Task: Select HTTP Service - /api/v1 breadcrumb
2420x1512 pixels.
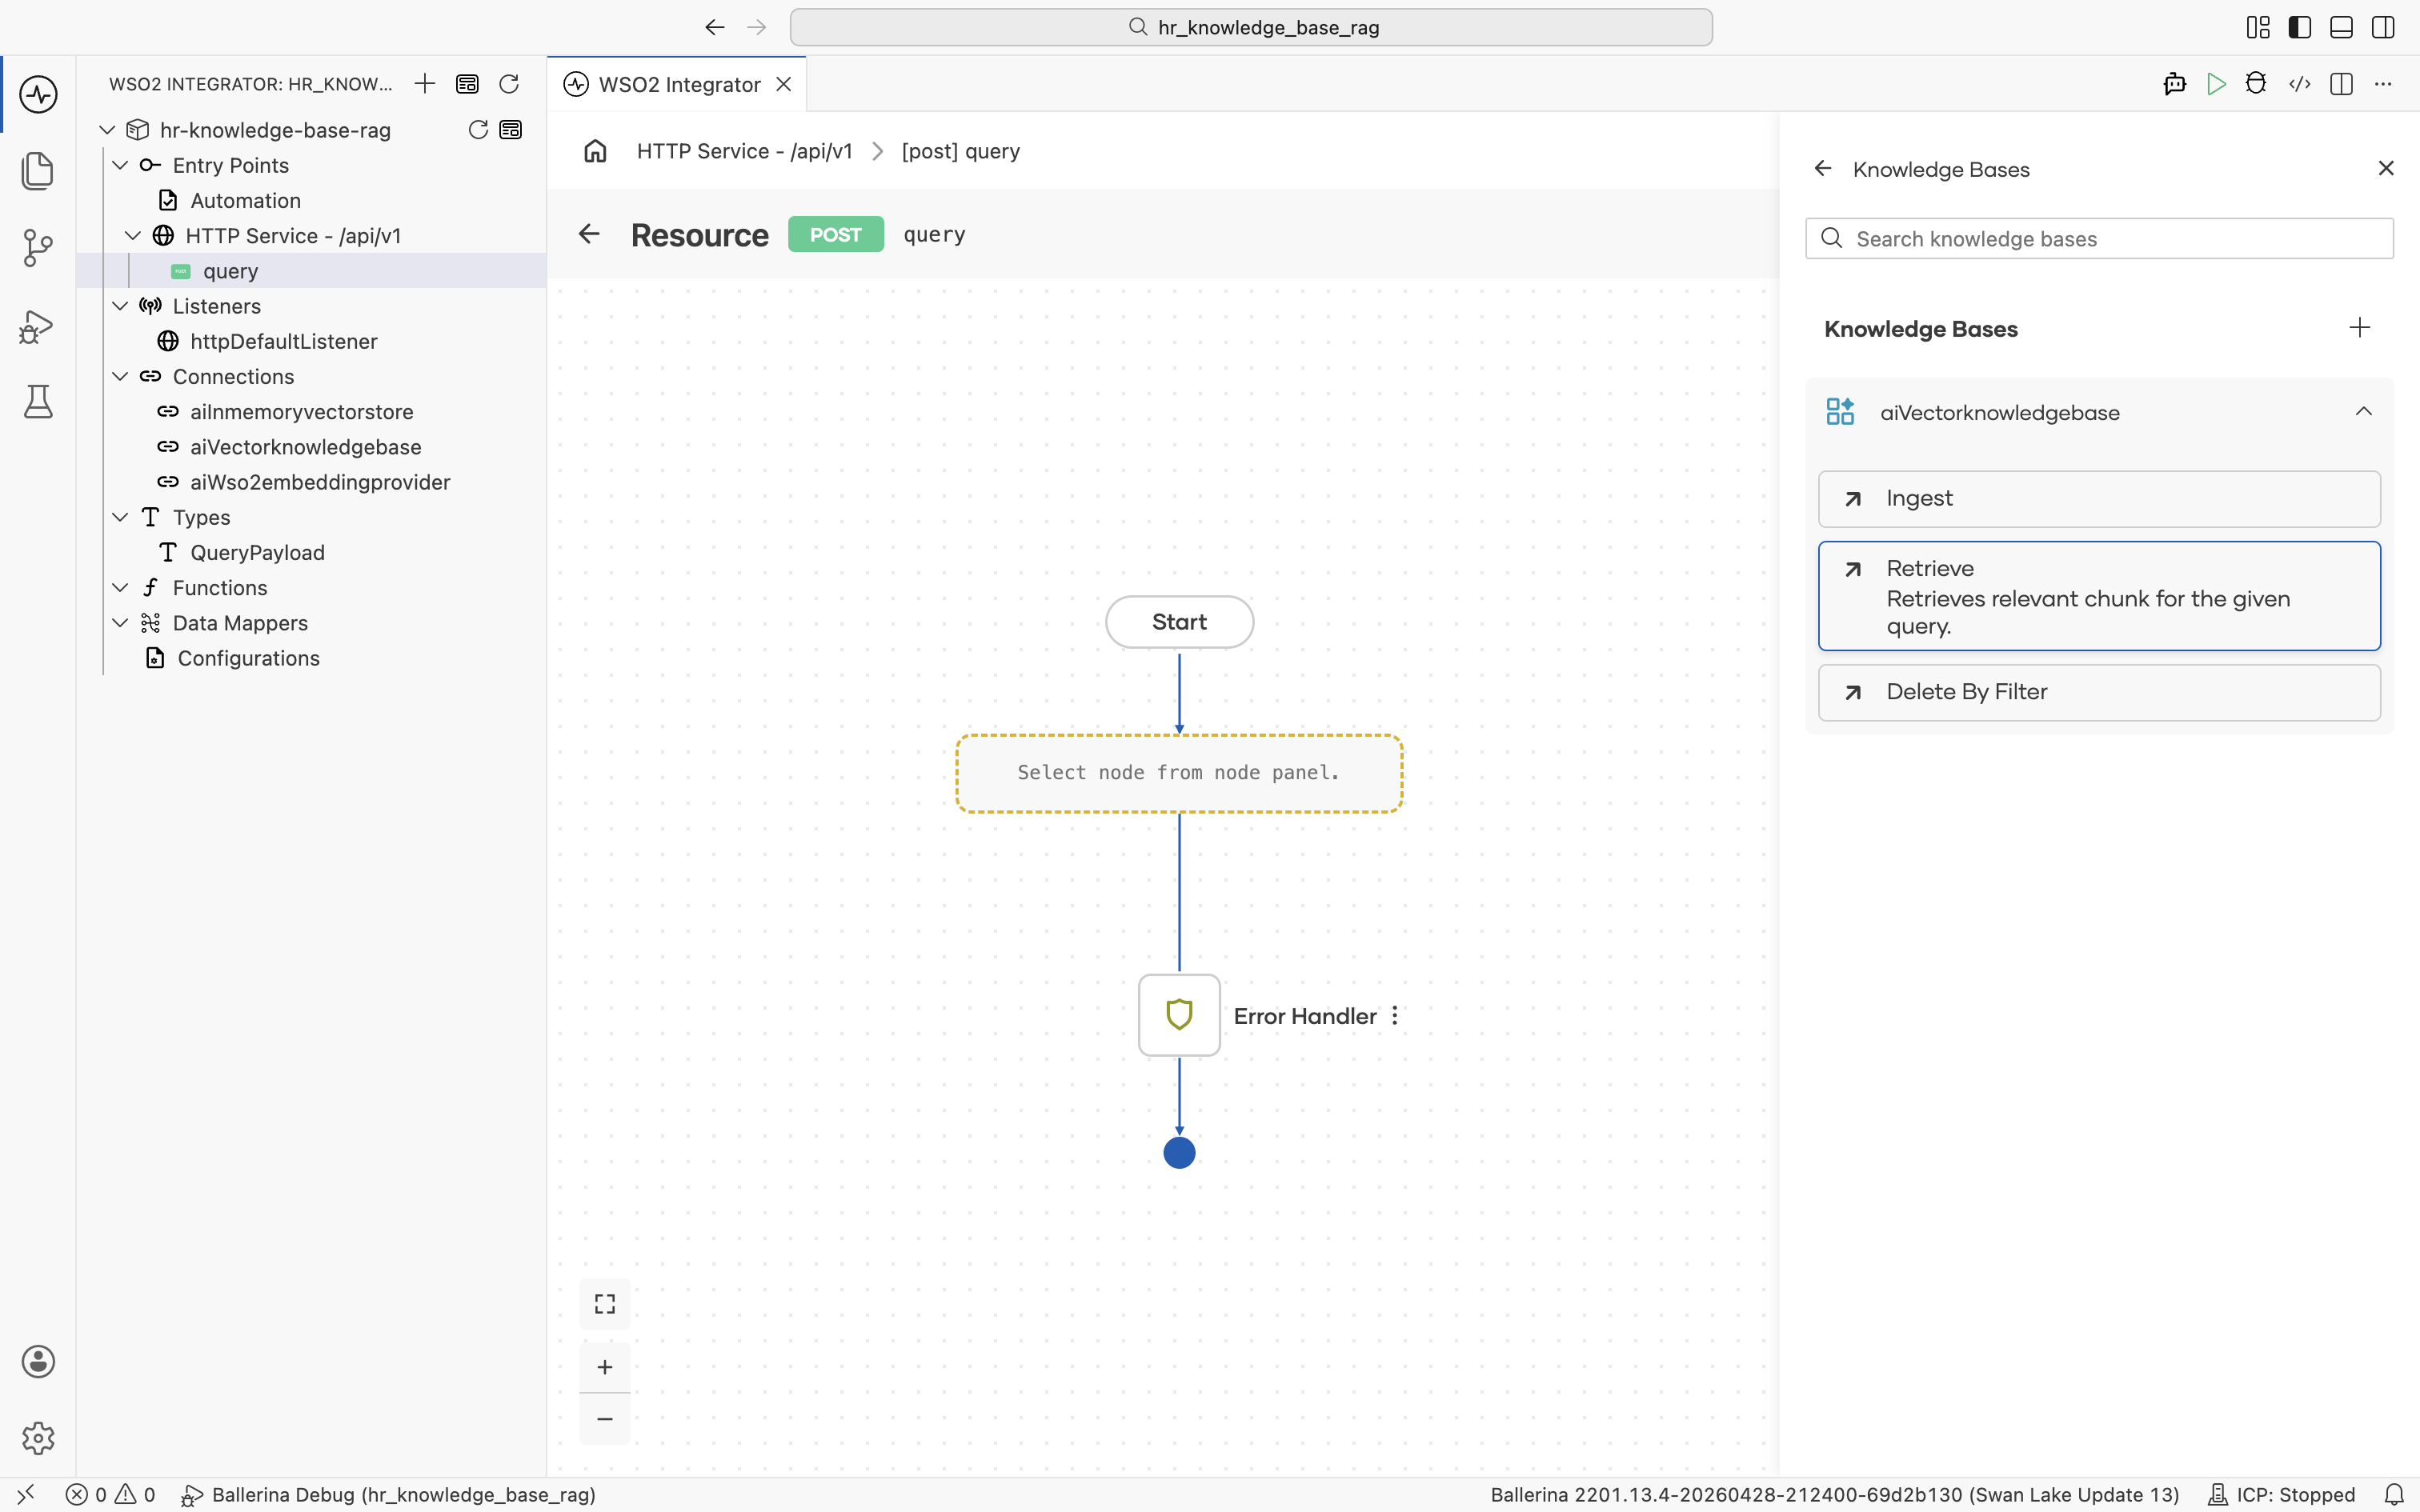Action: [745, 151]
